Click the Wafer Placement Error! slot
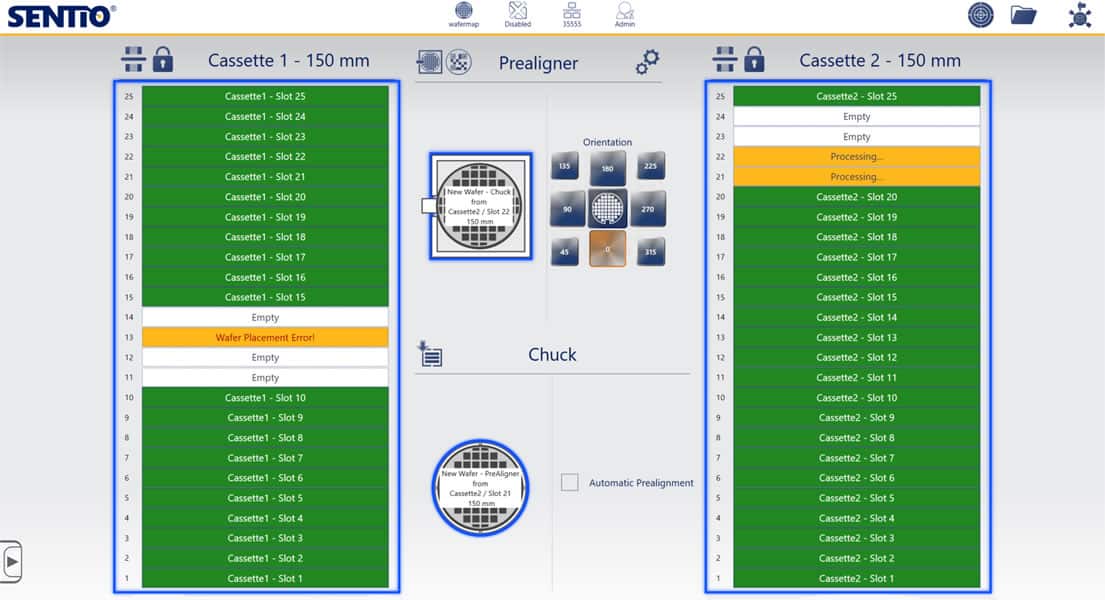The width and height of the screenshot is (1105, 600). click(265, 338)
